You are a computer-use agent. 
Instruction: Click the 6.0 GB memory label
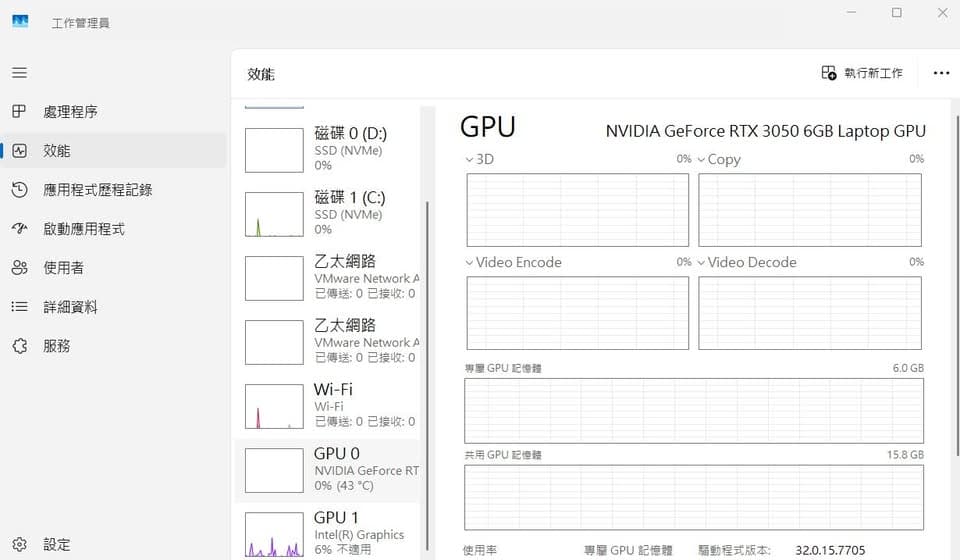(908, 368)
